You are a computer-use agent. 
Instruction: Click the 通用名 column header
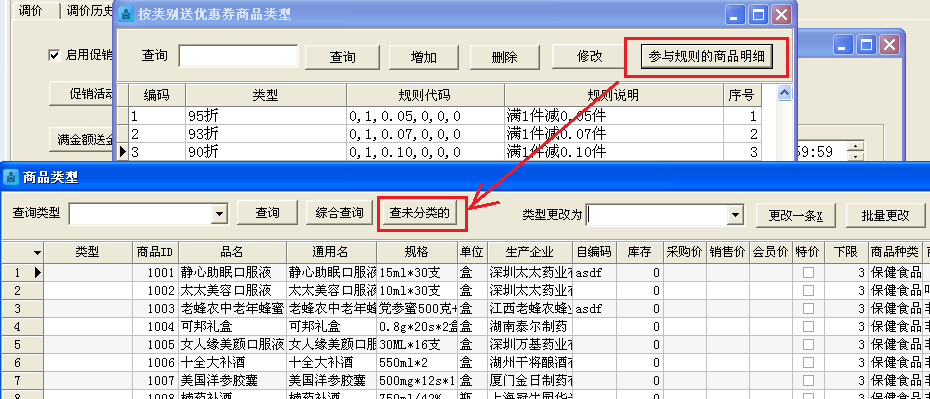pyautogui.click(x=330, y=253)
